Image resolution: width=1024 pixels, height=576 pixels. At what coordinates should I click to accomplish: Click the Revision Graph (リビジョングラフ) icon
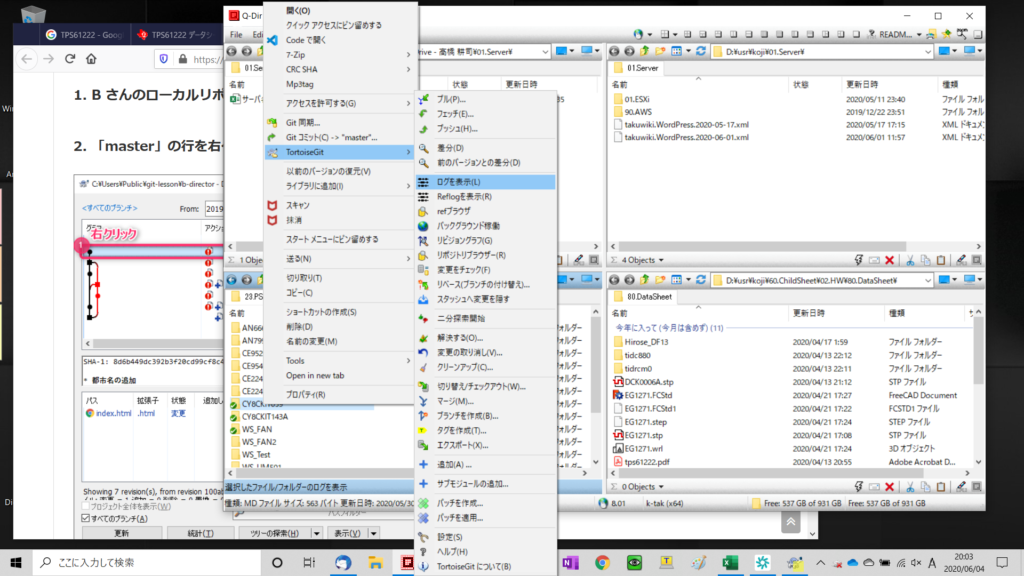click(424, 241)
